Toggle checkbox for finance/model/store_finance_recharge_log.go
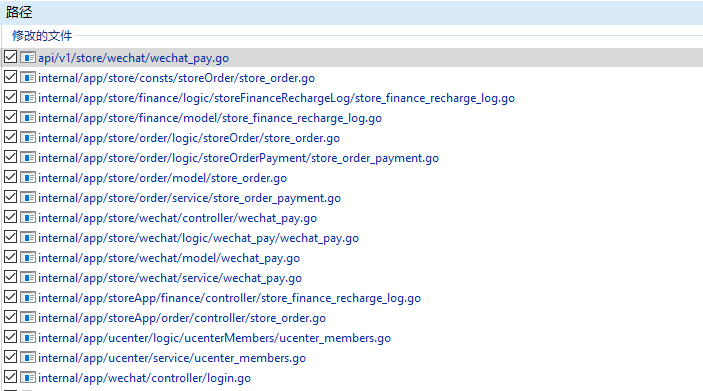Viewport: 703px width, 391px height. pyautogui.click(x=10, y=117)
